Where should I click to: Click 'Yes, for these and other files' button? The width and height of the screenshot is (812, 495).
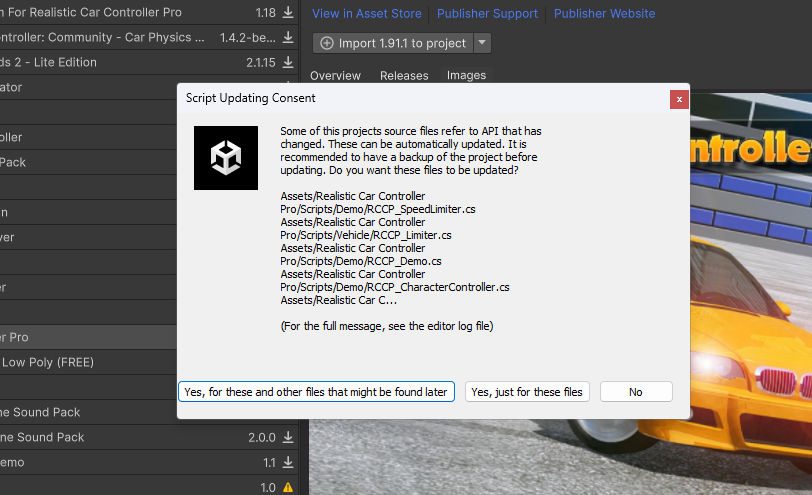click(316, 392)
